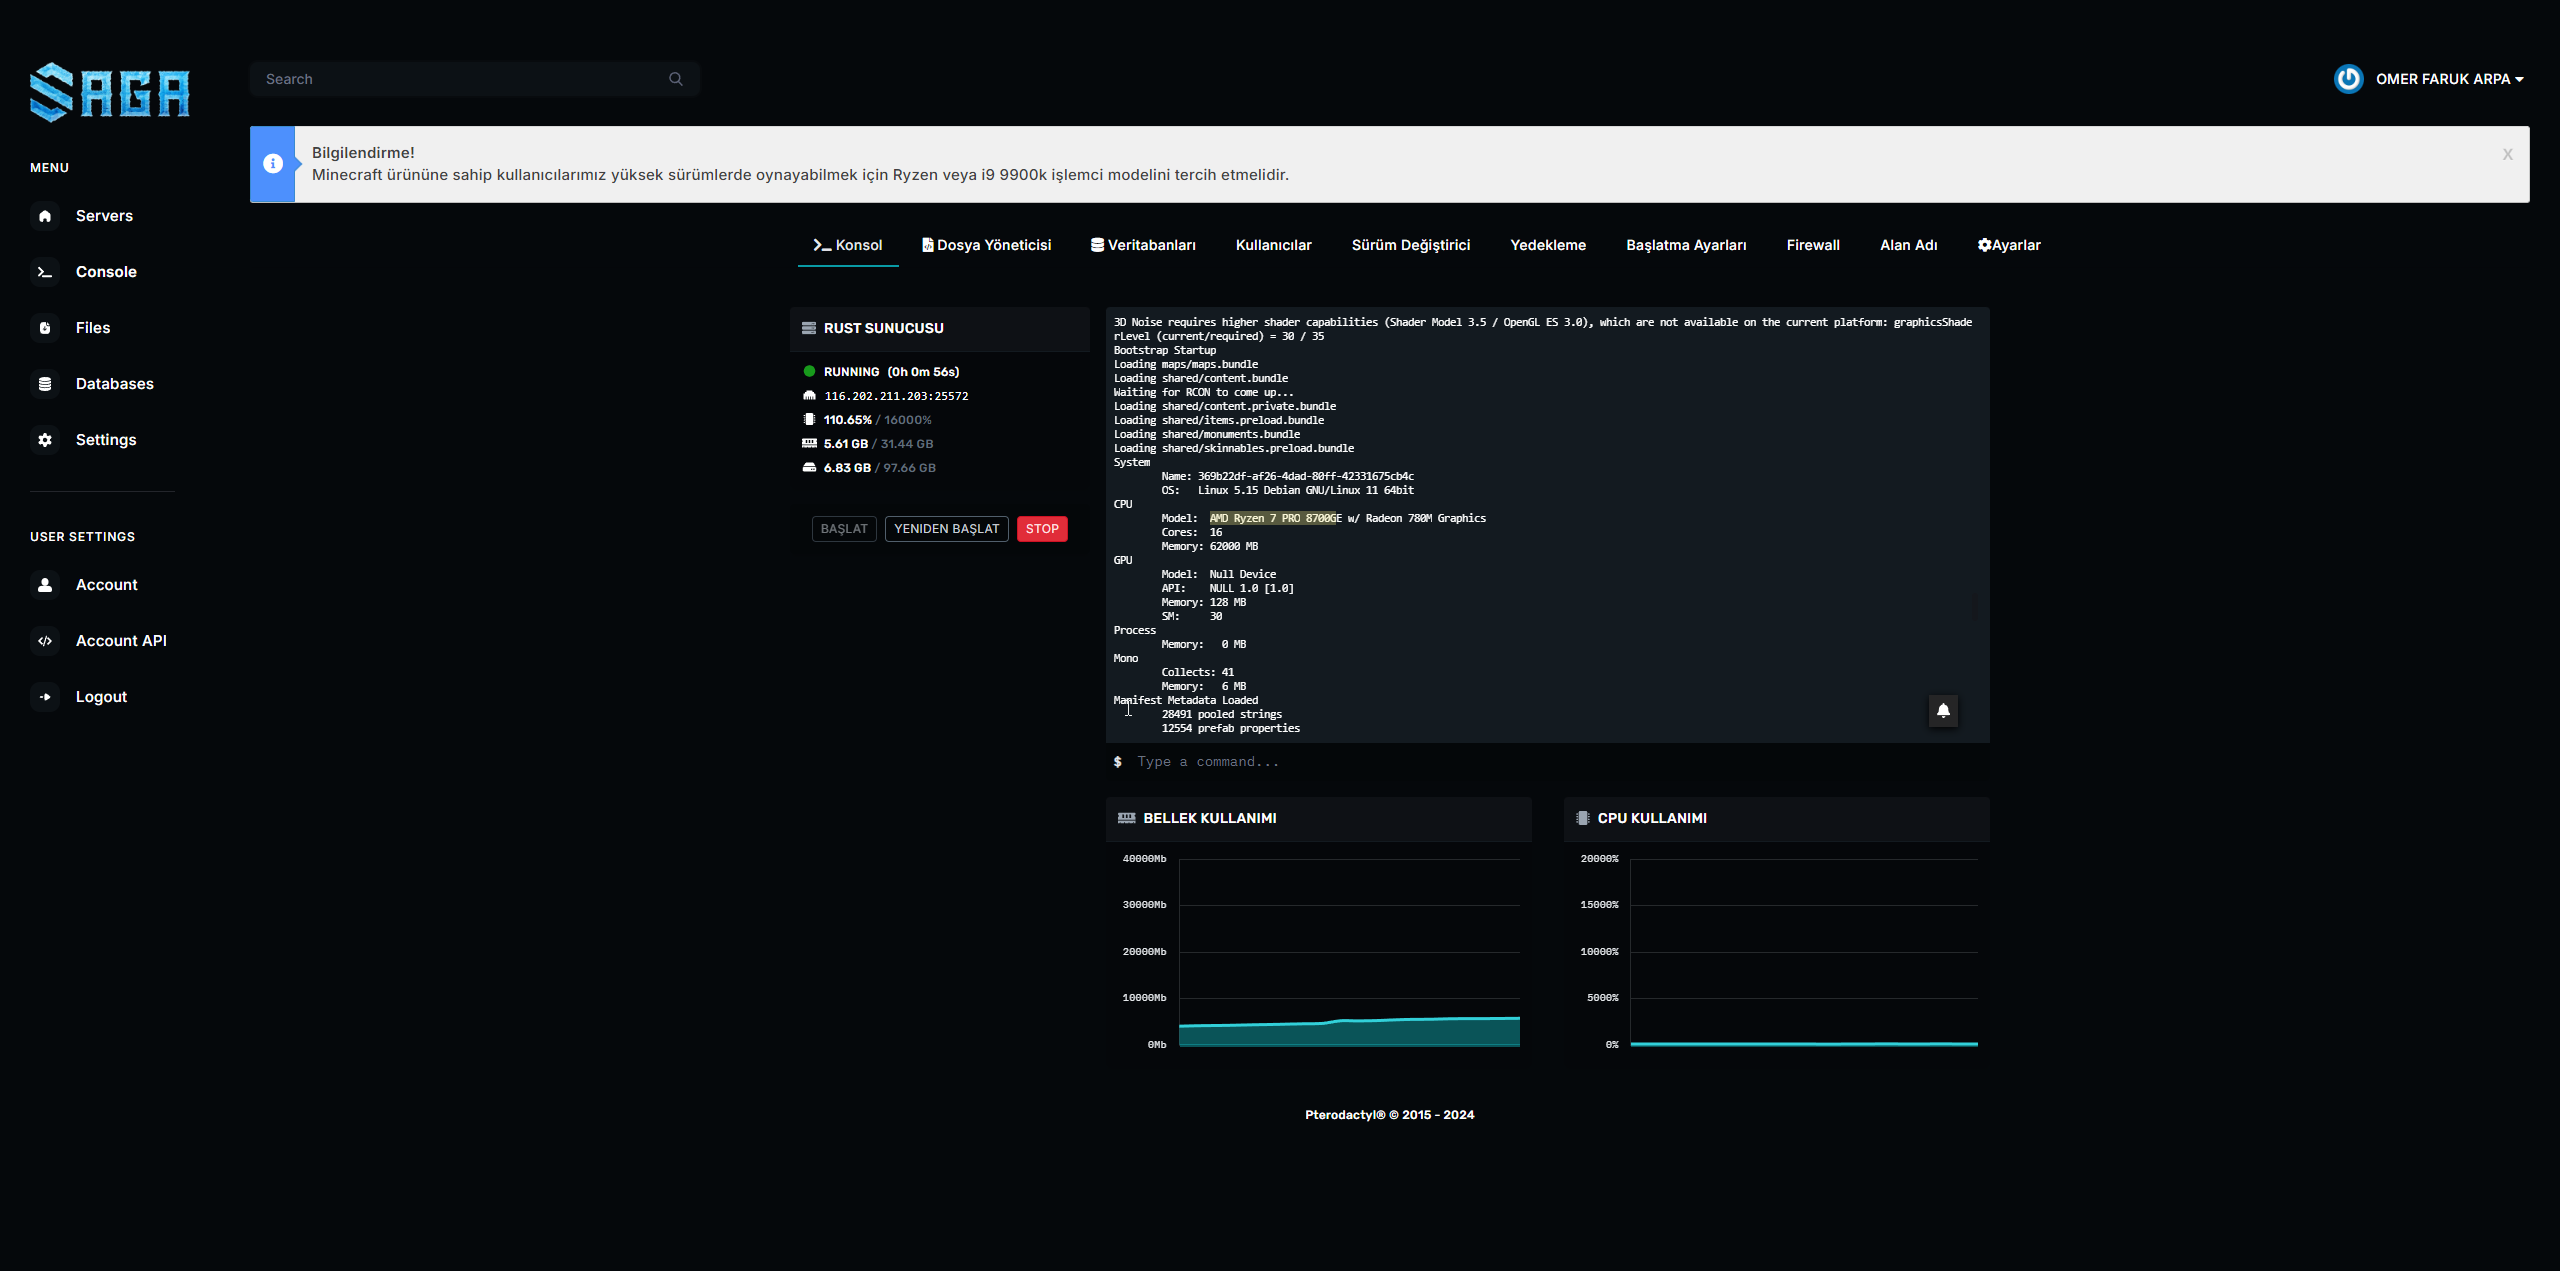Open the Sürüm Değiştirici tab

click(1410, 245)
